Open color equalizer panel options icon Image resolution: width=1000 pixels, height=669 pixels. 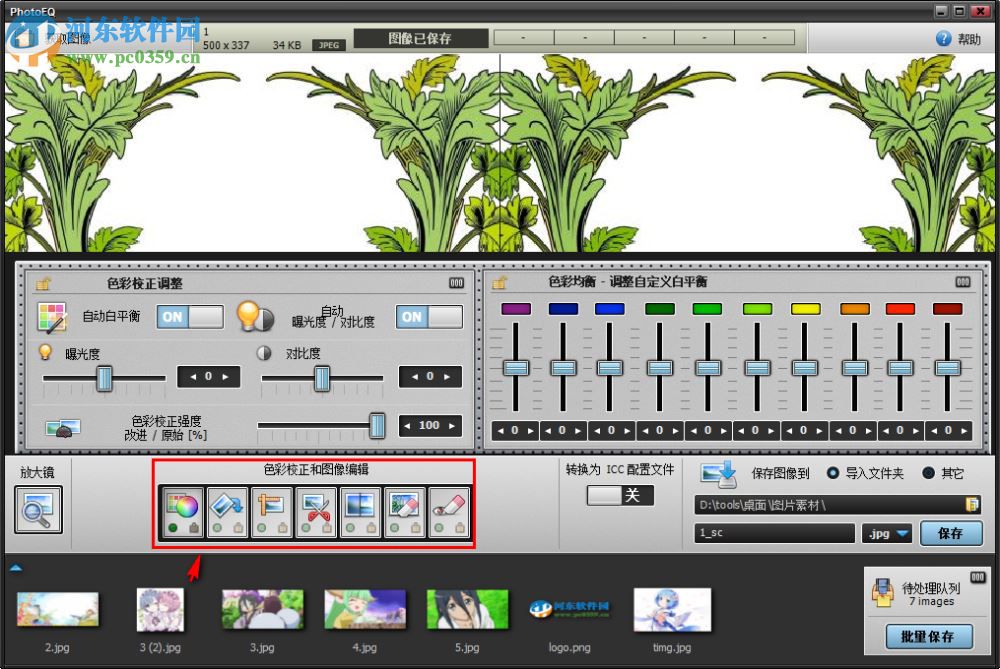(x=962, y=281)
